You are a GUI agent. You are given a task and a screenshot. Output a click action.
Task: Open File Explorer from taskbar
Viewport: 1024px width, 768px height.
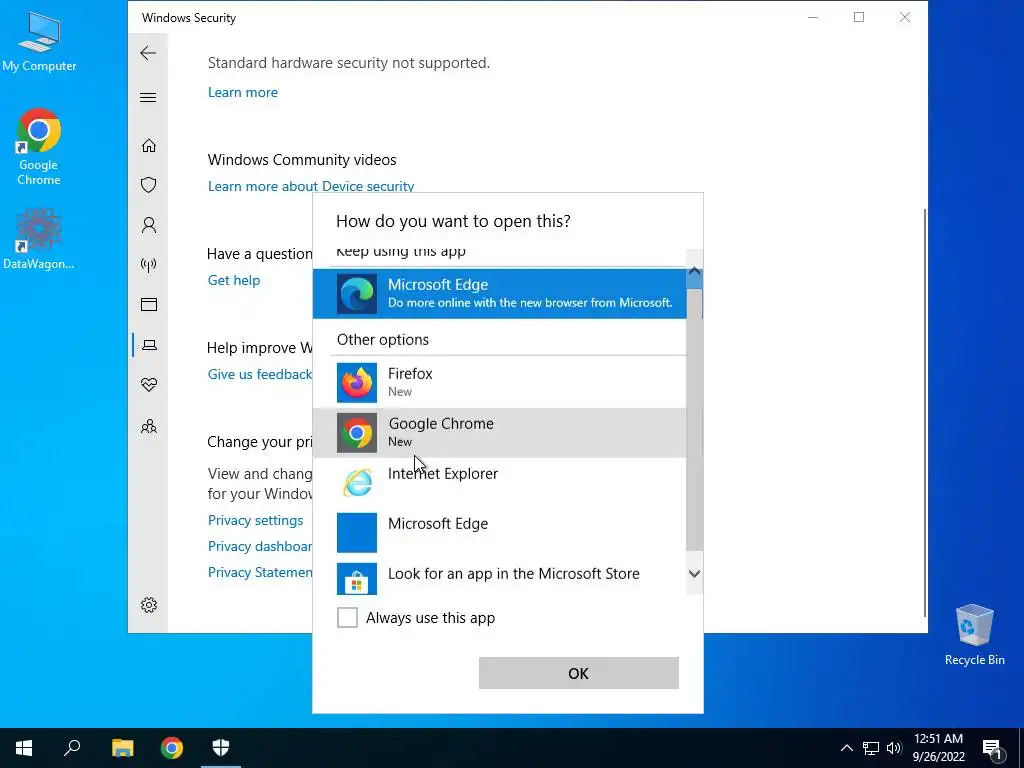[122, 748]
